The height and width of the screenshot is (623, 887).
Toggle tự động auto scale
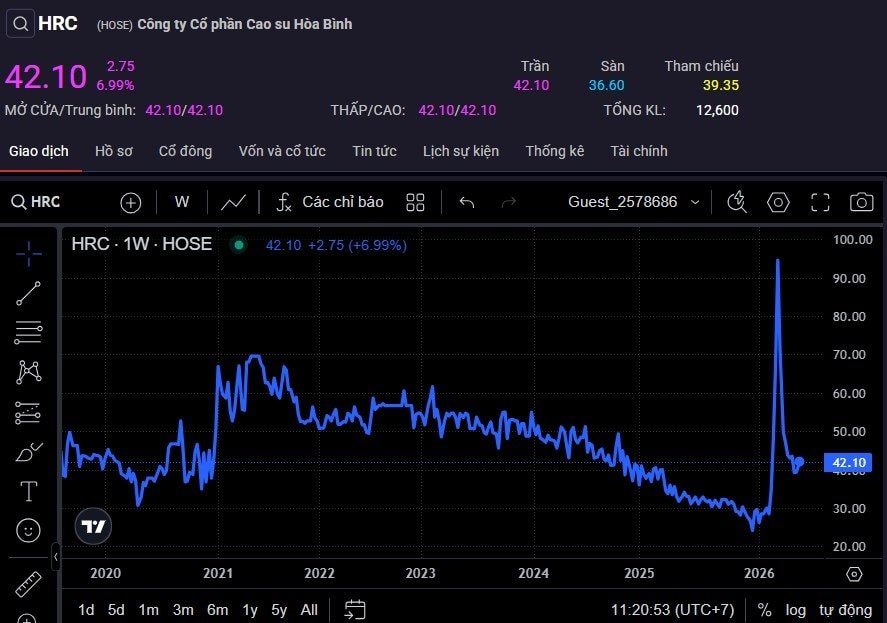(845, 609)
